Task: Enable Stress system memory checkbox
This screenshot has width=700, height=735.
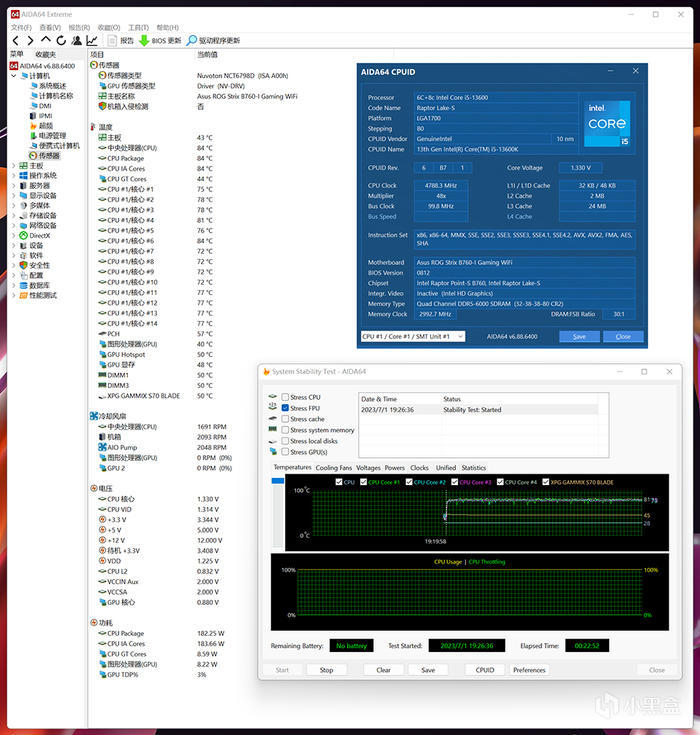Action: pos(285,430)
